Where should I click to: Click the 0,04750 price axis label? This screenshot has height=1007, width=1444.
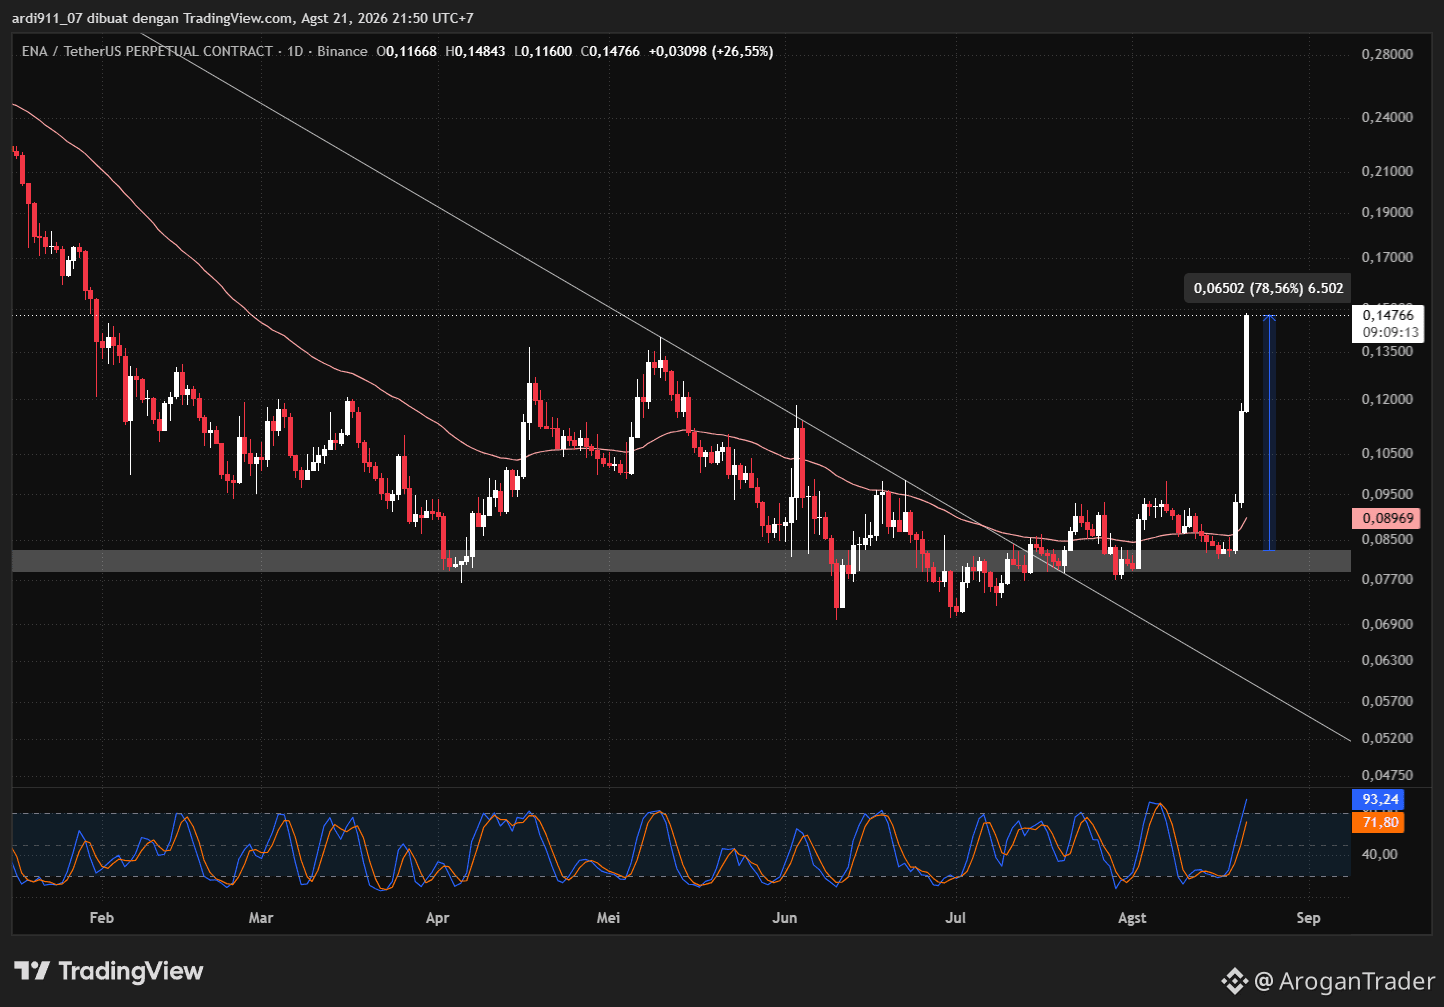1387,775
